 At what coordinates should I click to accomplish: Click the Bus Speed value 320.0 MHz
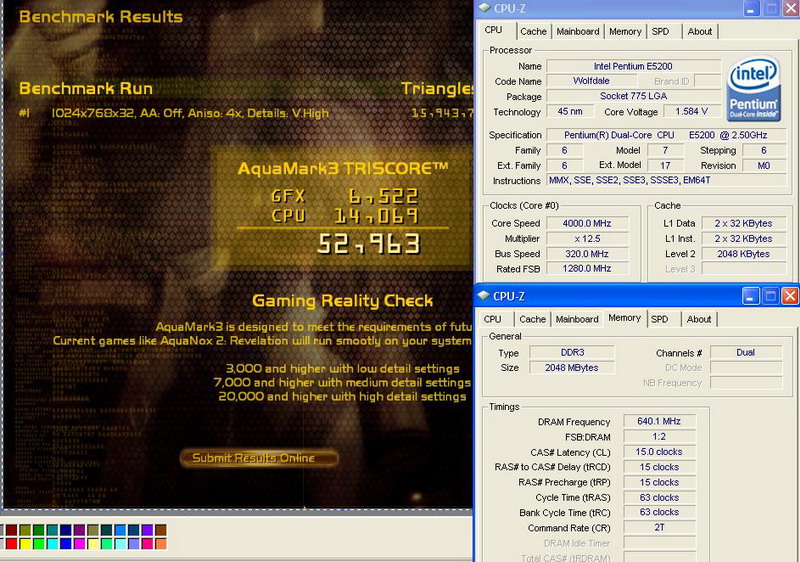pos(587,254)
